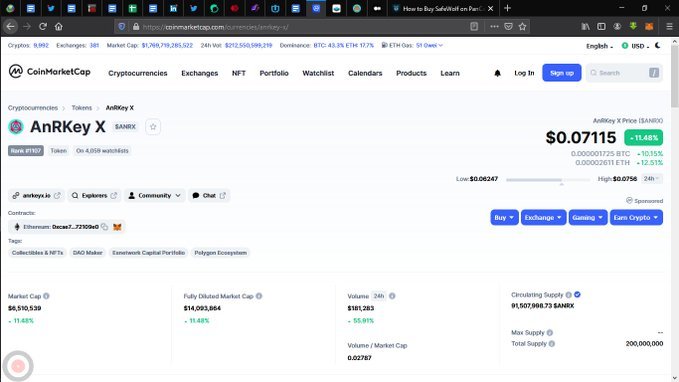The image size is (679, 382).
Task: Open the Earn Crypto dropdown
Action: 636,217
